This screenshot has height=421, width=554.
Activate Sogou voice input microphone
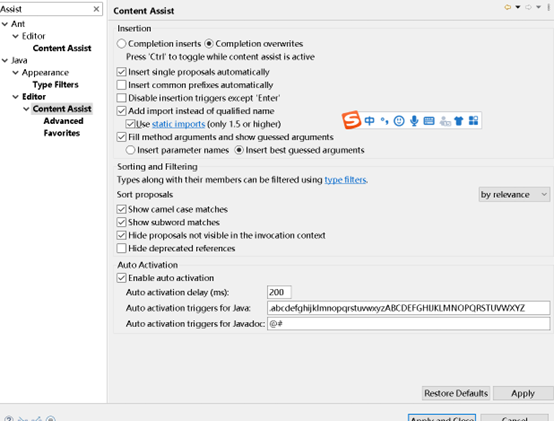point(414,121)
